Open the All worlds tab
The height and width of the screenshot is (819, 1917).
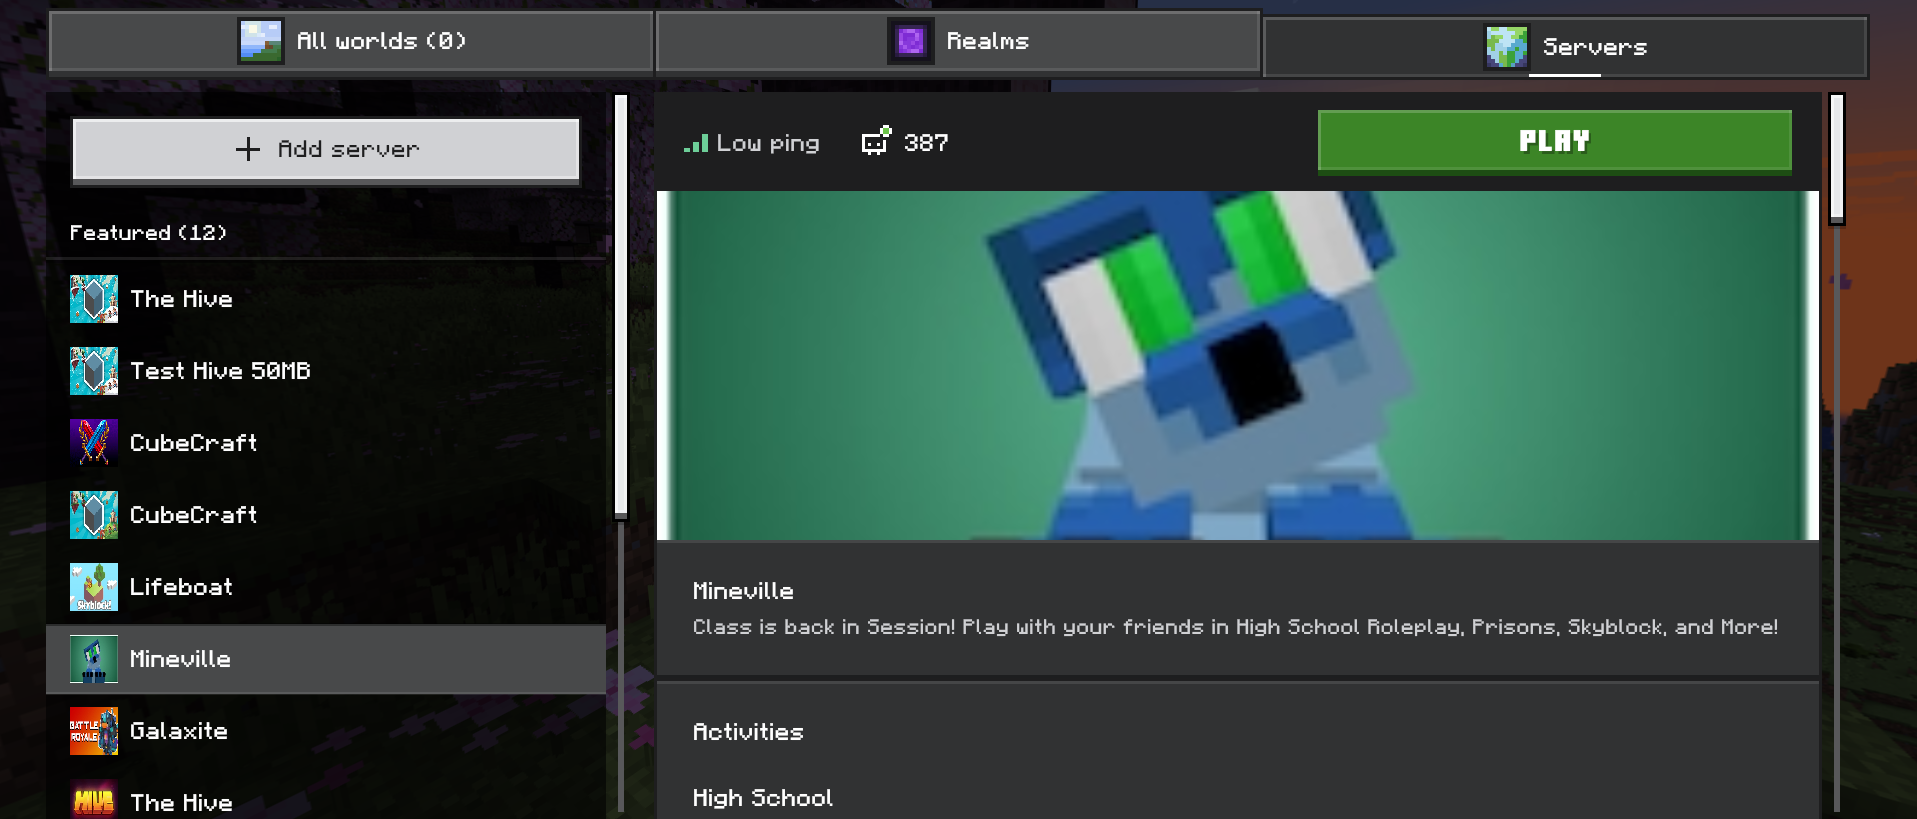click(x=351, y=41)
